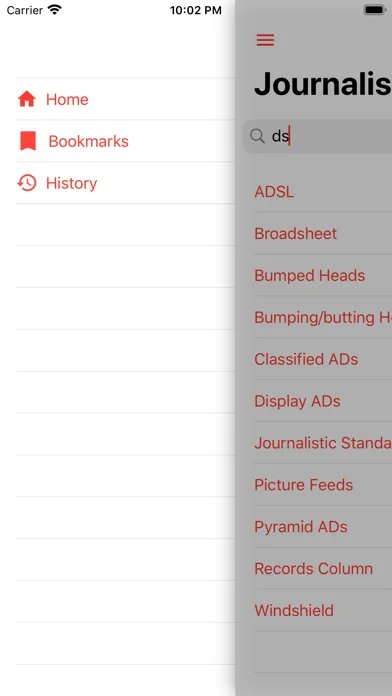
Task: Click the Home house icon
Action: pyautogui.click(x=27, y=99)
